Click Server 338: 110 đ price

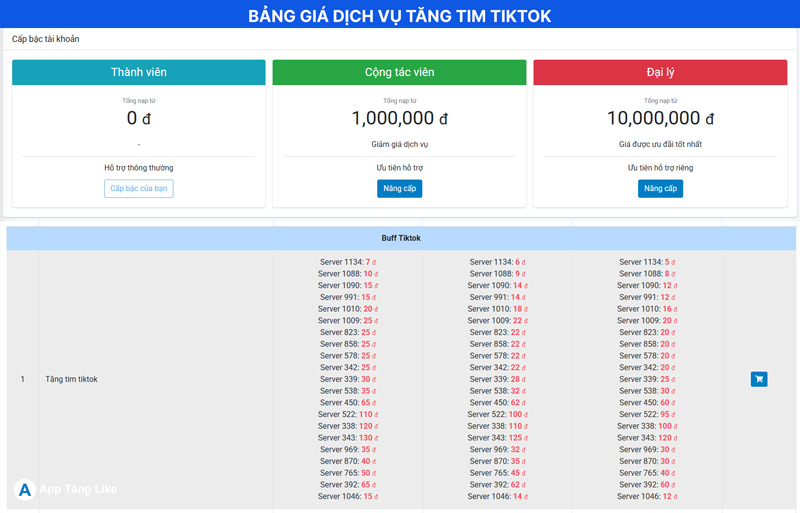(x=497, y=426)
